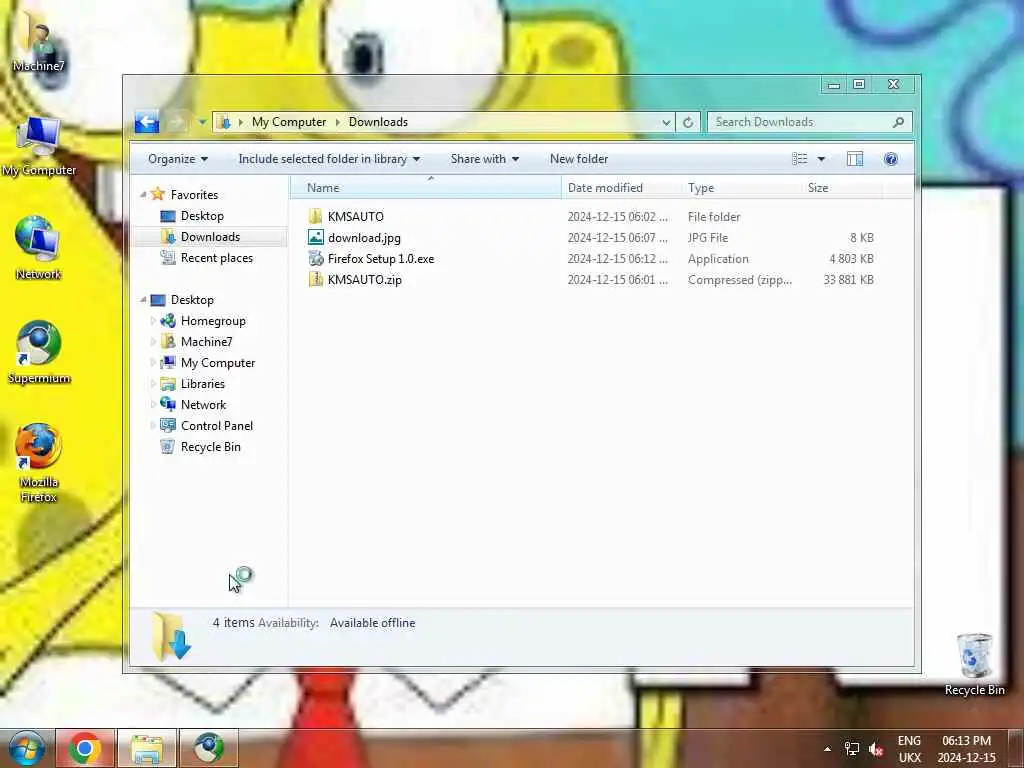Image resolution: width=1024 pixels, height=768 pixels.
Task: Open Include selected folder in library menu
Action: click(329, 159)
